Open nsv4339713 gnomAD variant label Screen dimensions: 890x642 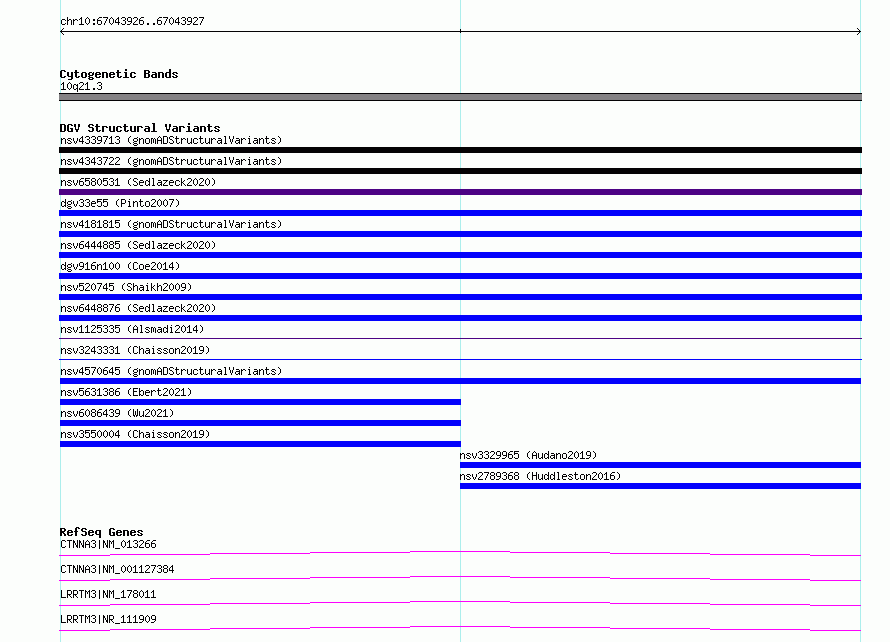171,140
